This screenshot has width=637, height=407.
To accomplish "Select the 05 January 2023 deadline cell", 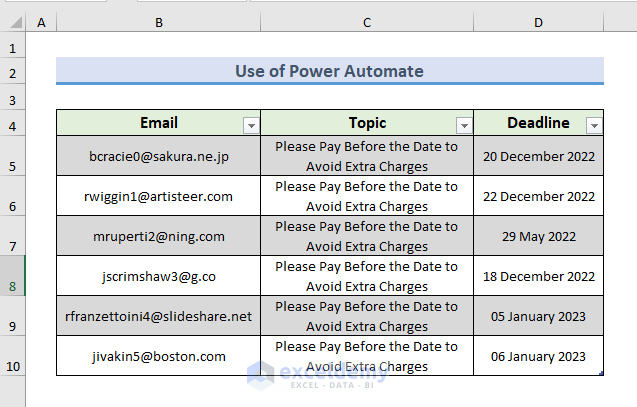I will (x=538, y=316).
